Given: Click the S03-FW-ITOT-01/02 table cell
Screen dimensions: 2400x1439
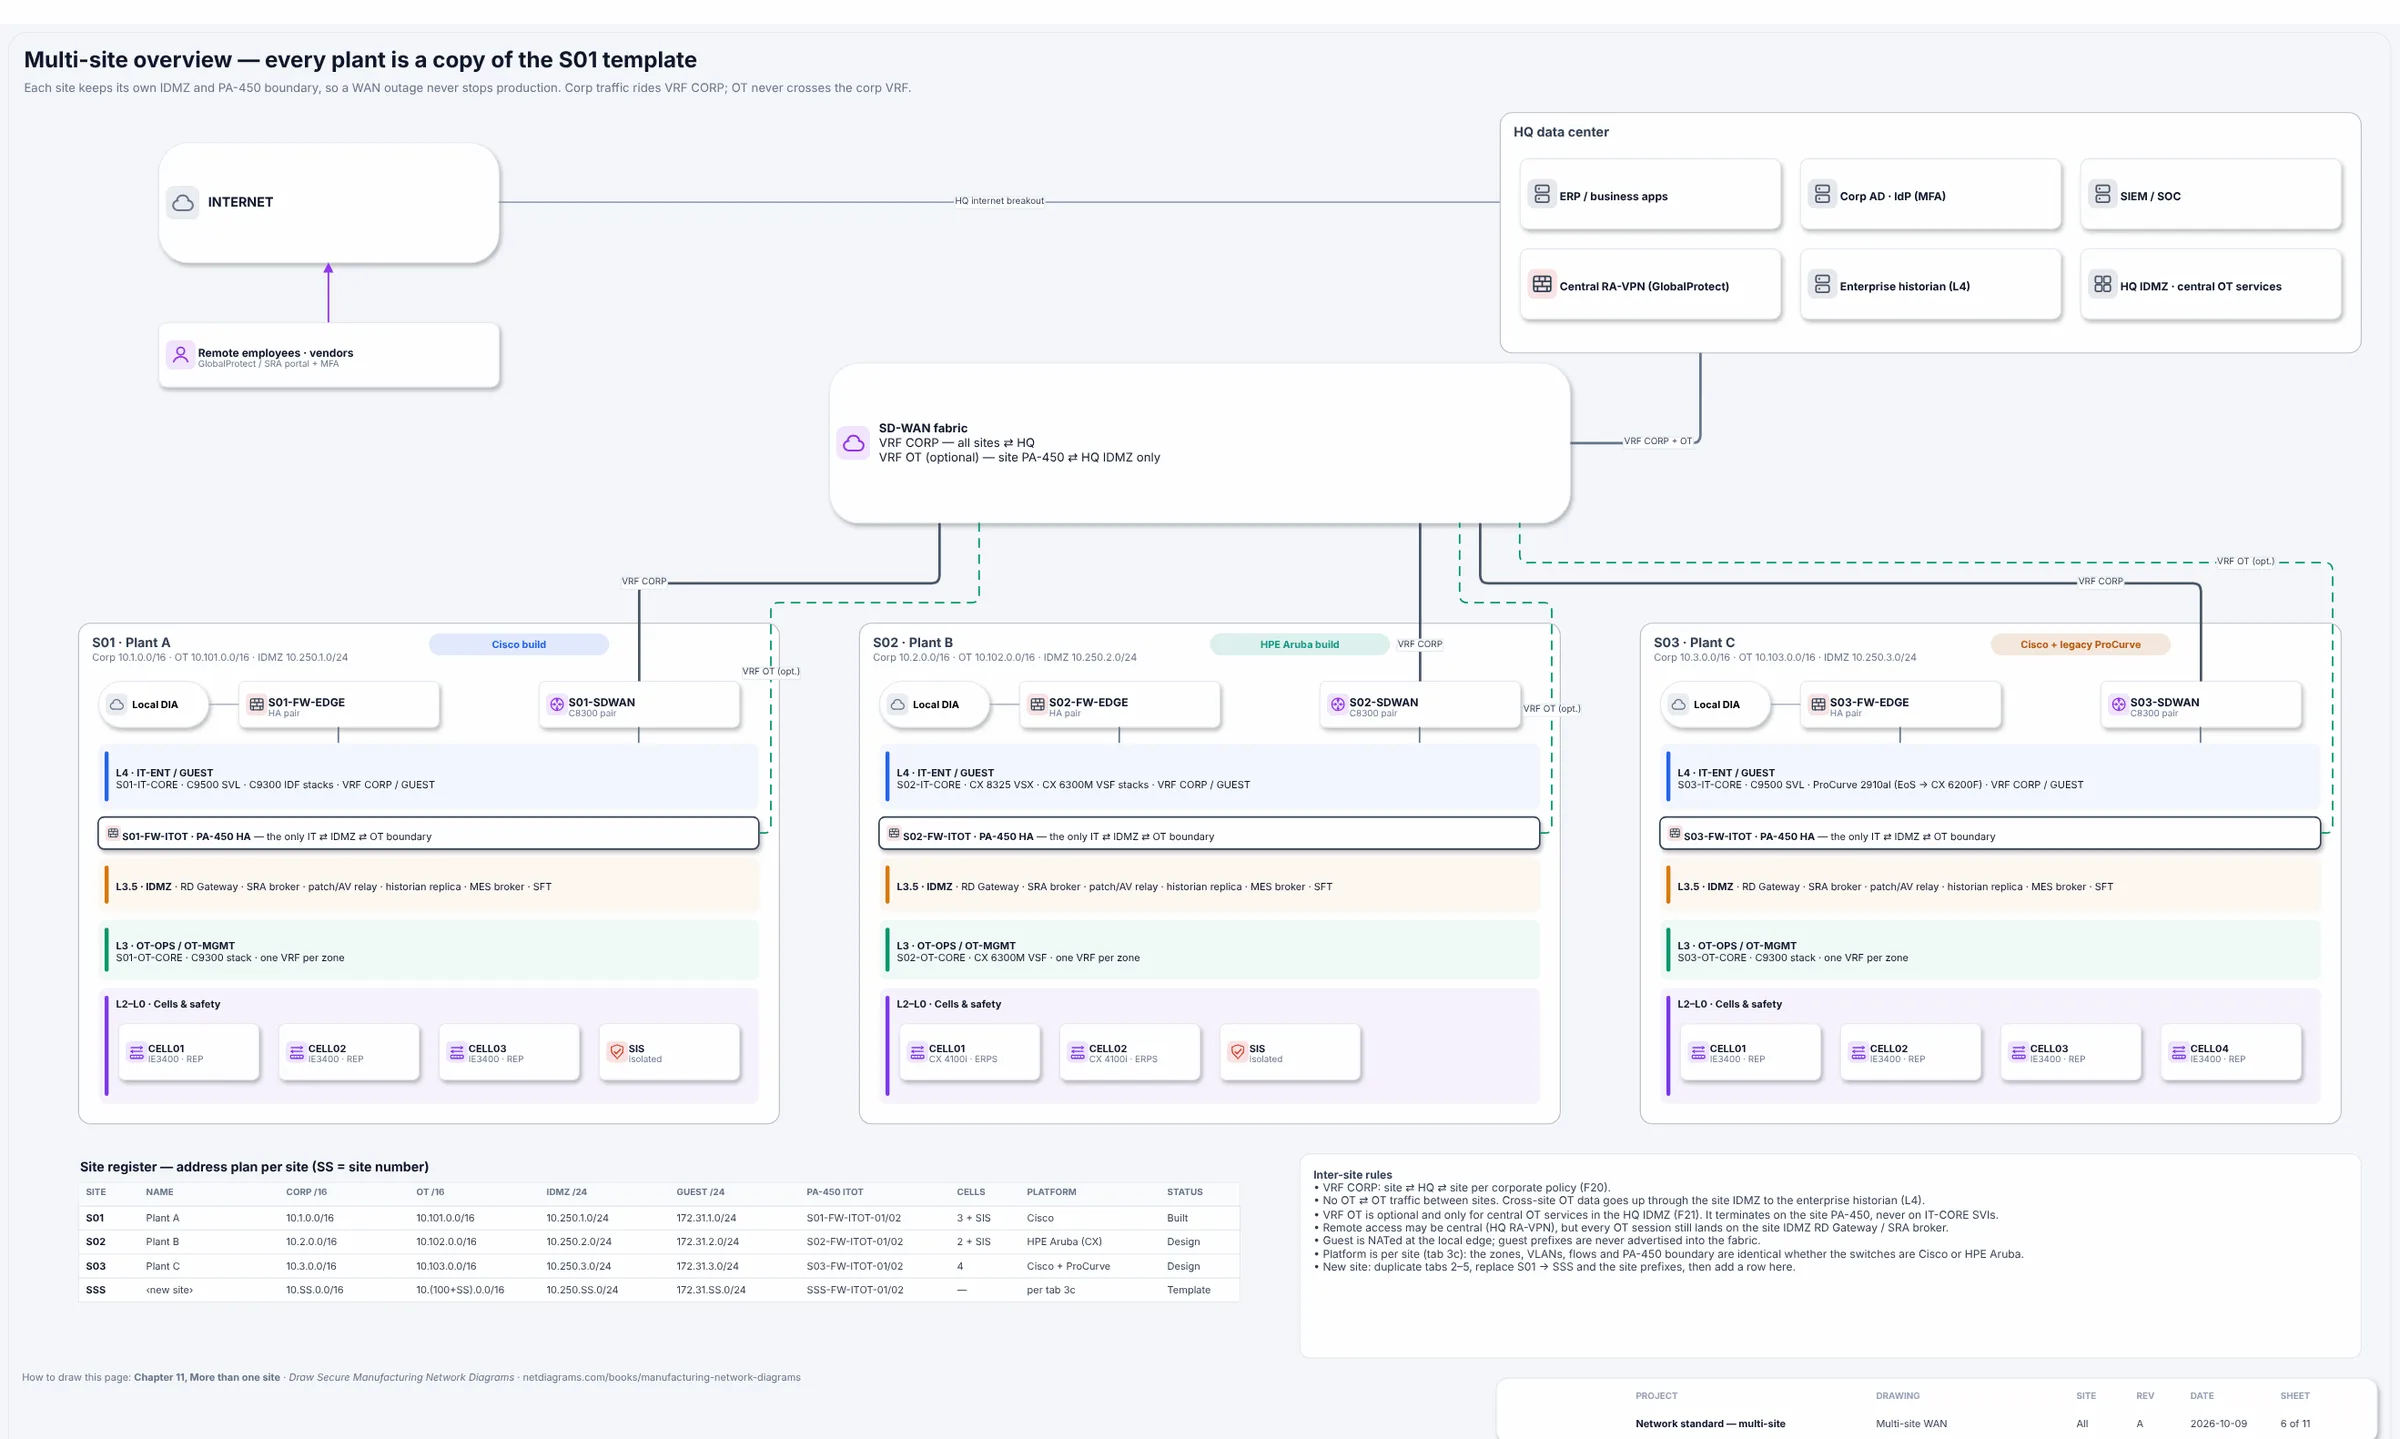Looking at the screenshot, I should (x=854, y=1266).
